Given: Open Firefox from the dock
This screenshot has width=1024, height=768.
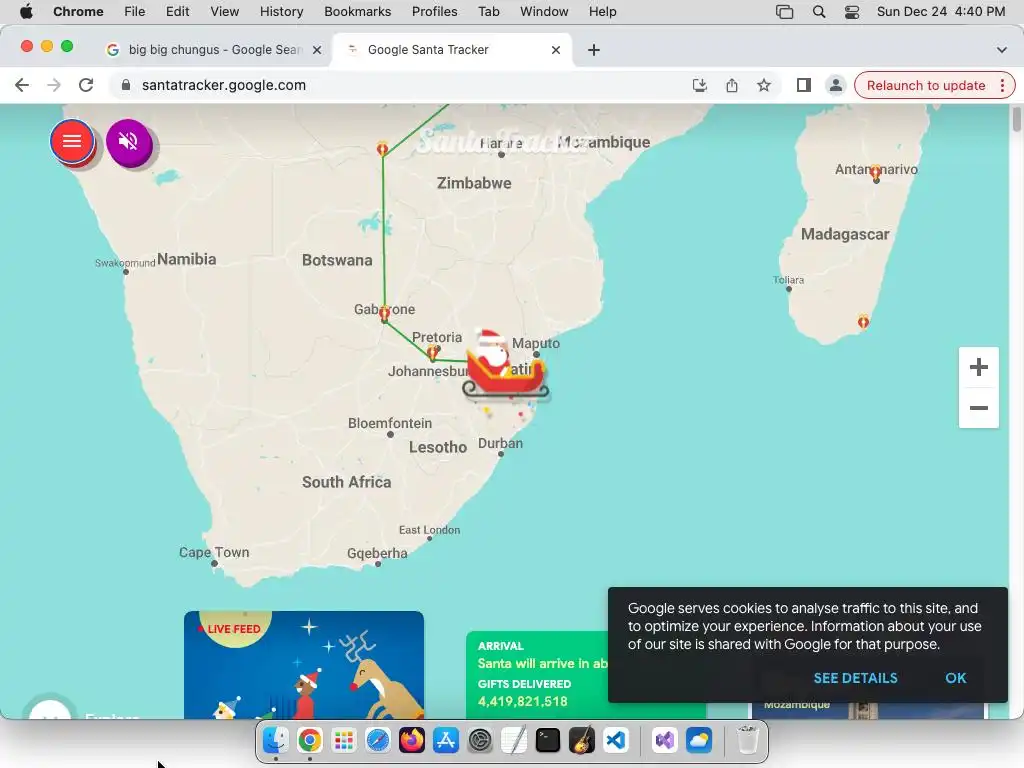Looking at the screenshot, I should pyautogui.click(x=411, y=740).
